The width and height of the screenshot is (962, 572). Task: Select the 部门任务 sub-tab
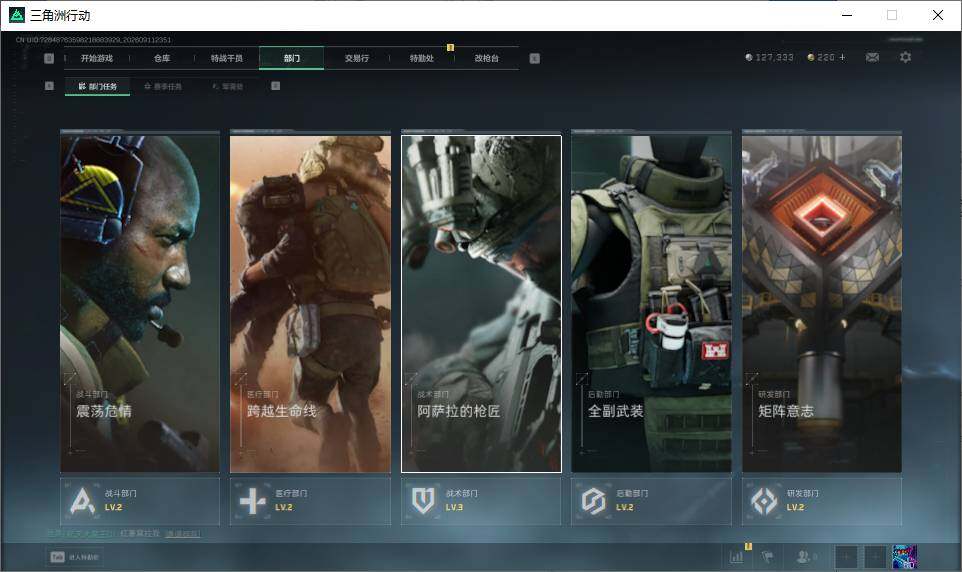click(98, 87)
